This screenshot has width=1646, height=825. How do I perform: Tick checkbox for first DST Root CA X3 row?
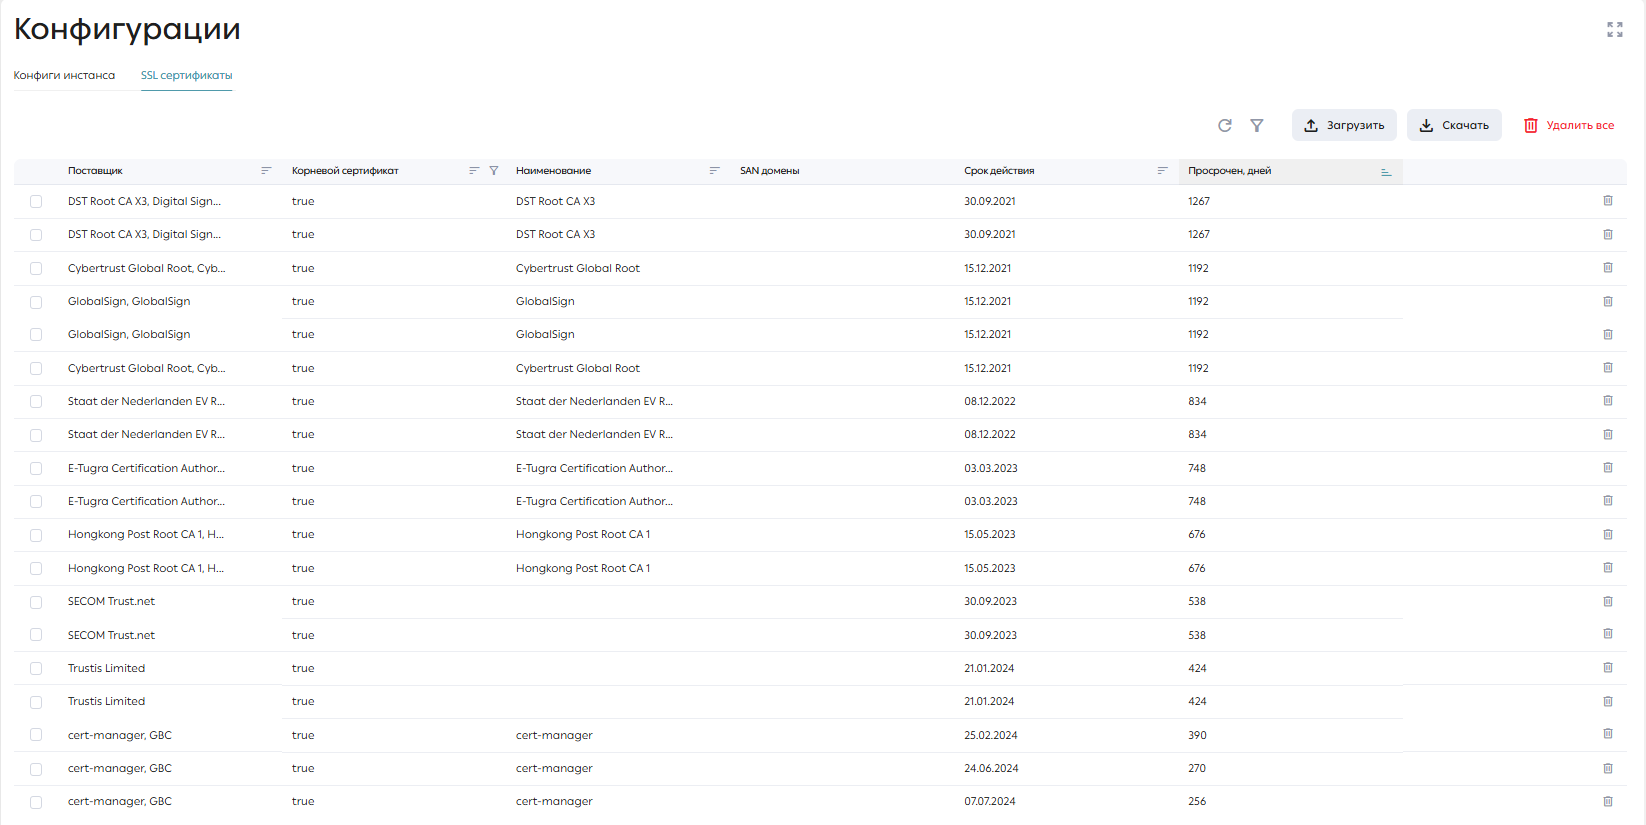click(36, 201)
